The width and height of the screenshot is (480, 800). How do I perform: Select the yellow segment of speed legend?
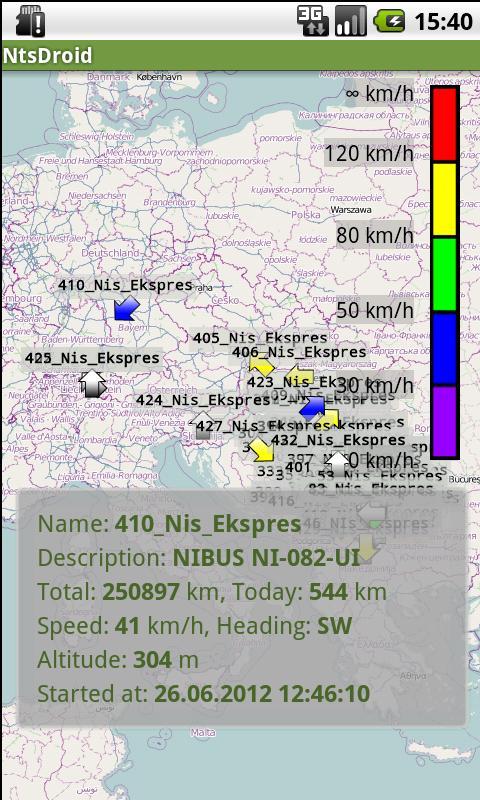445,199
